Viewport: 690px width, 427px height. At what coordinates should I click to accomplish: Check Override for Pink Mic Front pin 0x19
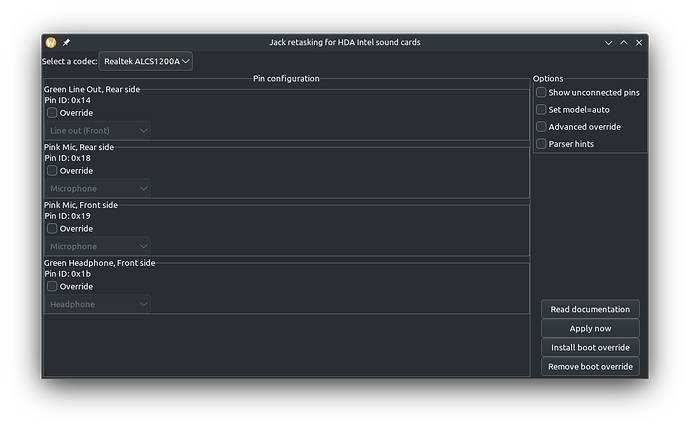pos(53,229)
